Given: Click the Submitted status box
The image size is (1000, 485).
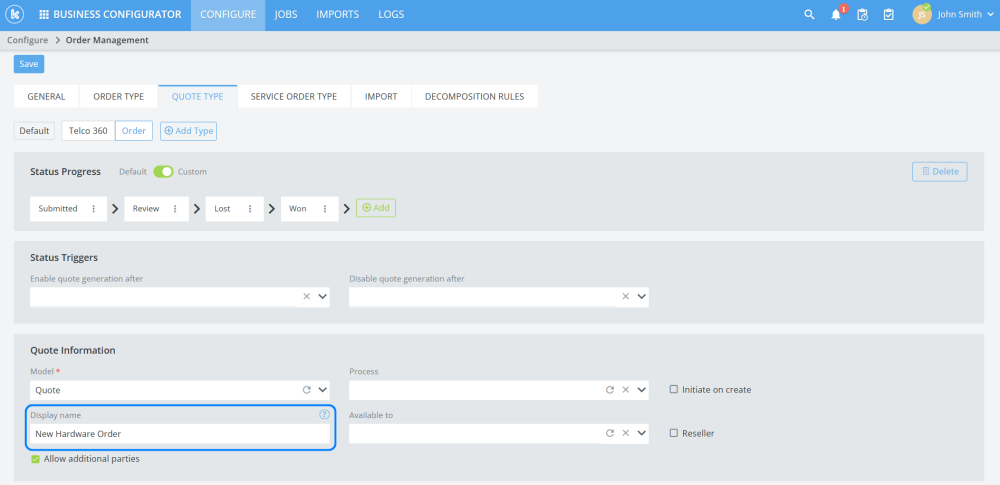Looking at the screenshot, I should pyautogui.click(x=68, y=209).
